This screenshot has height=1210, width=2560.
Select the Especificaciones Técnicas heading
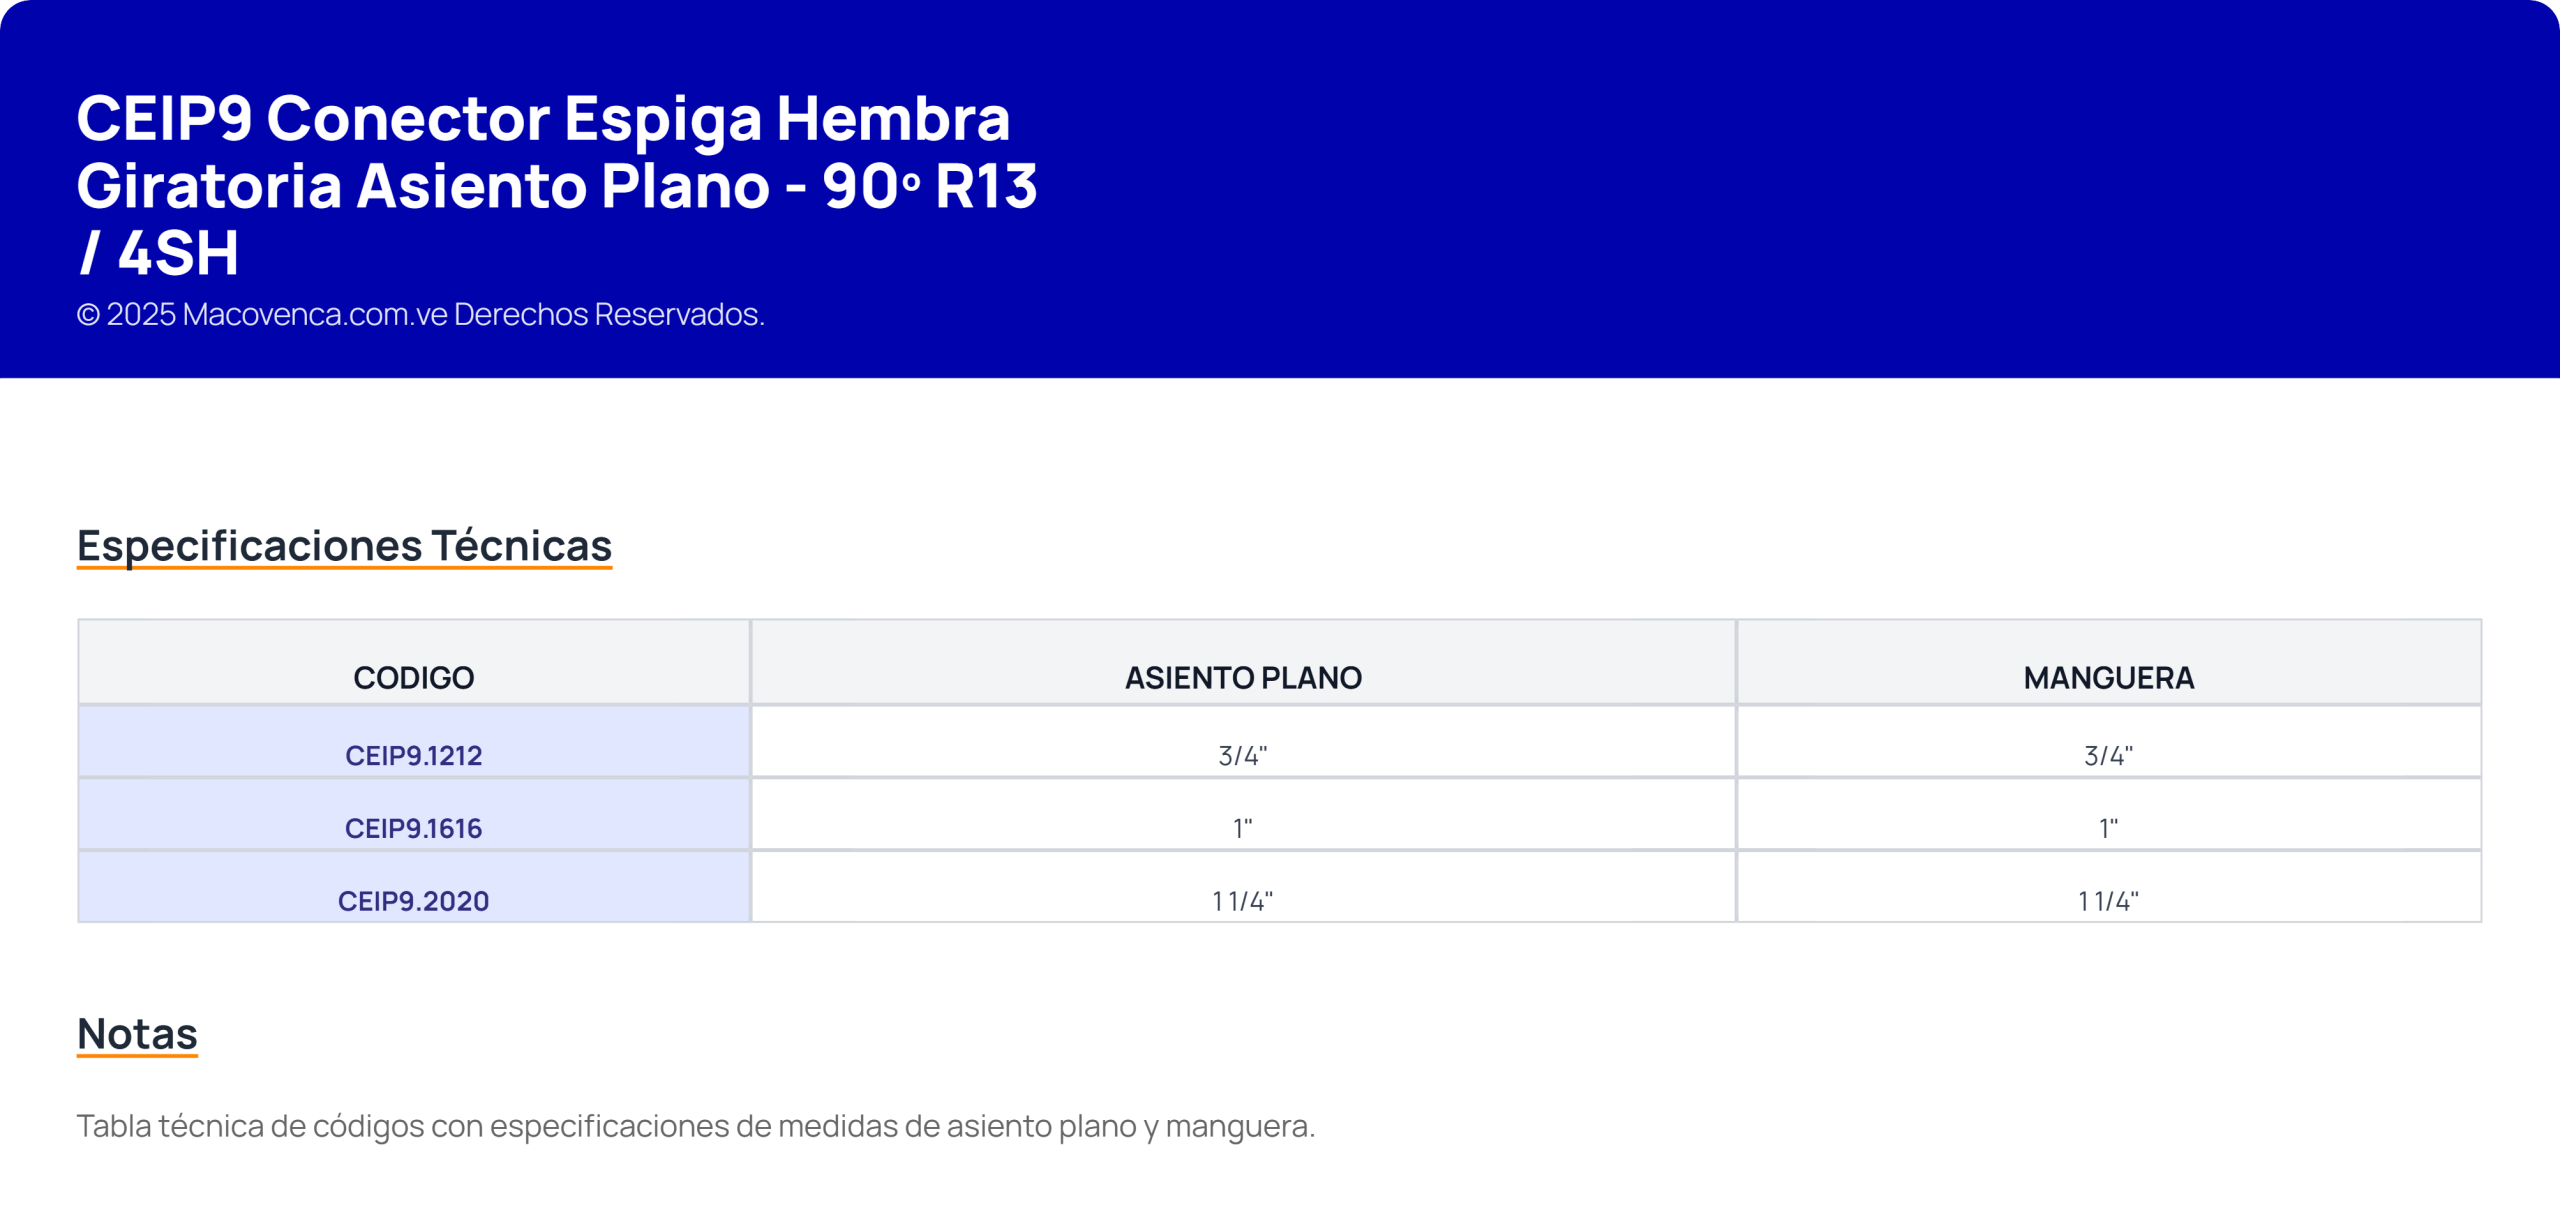pos(344,546)
